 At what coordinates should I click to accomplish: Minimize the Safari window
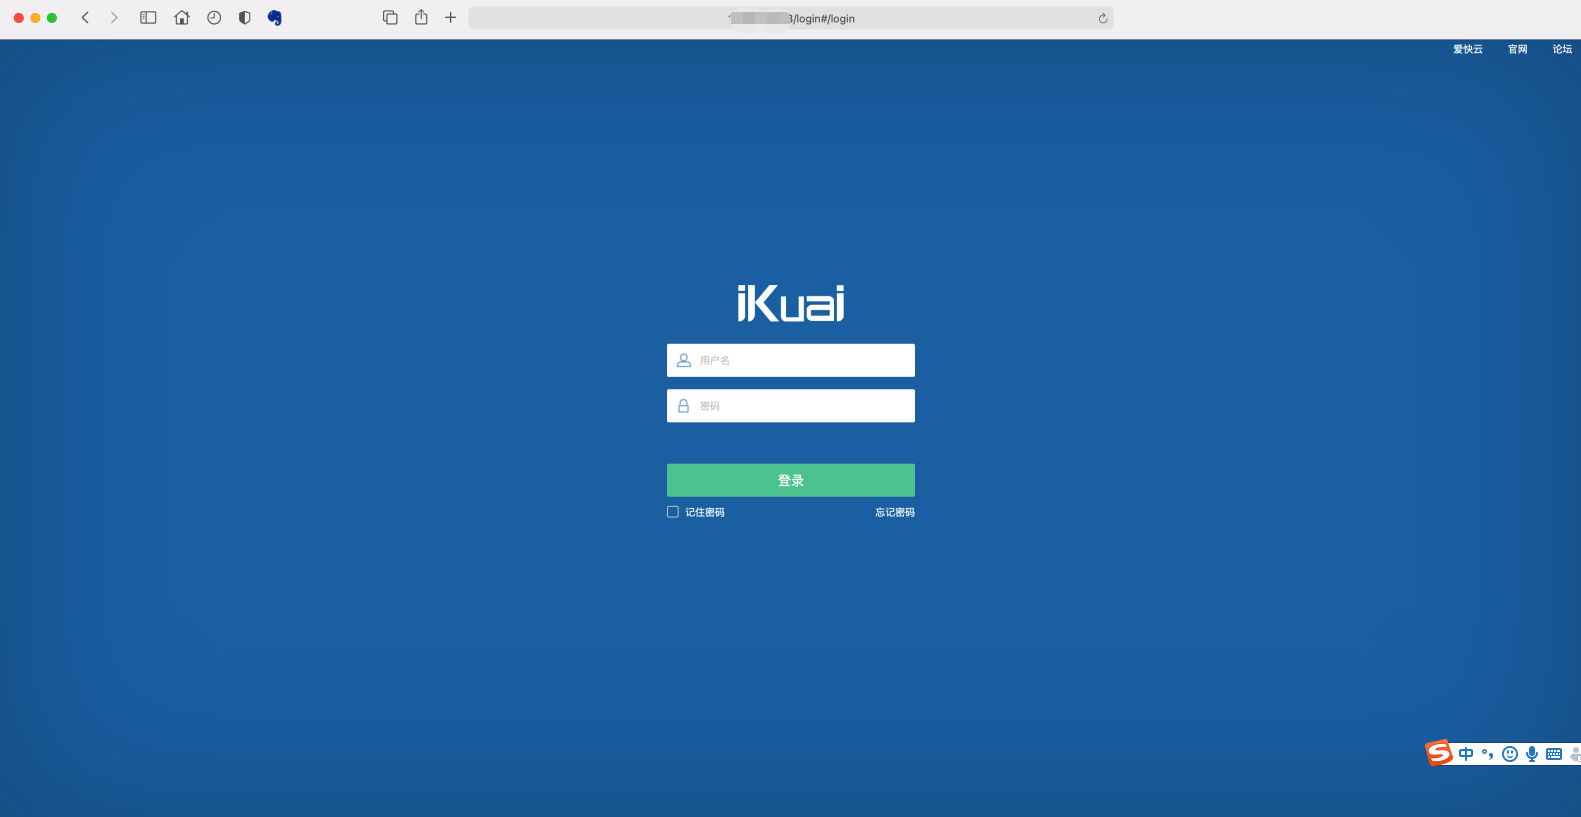(35, 18)
